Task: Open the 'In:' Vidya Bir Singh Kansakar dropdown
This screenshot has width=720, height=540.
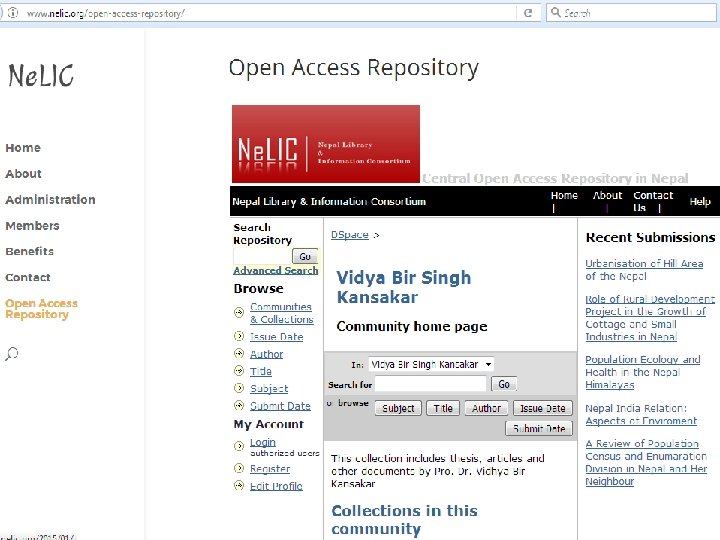Action: point(431,364)
